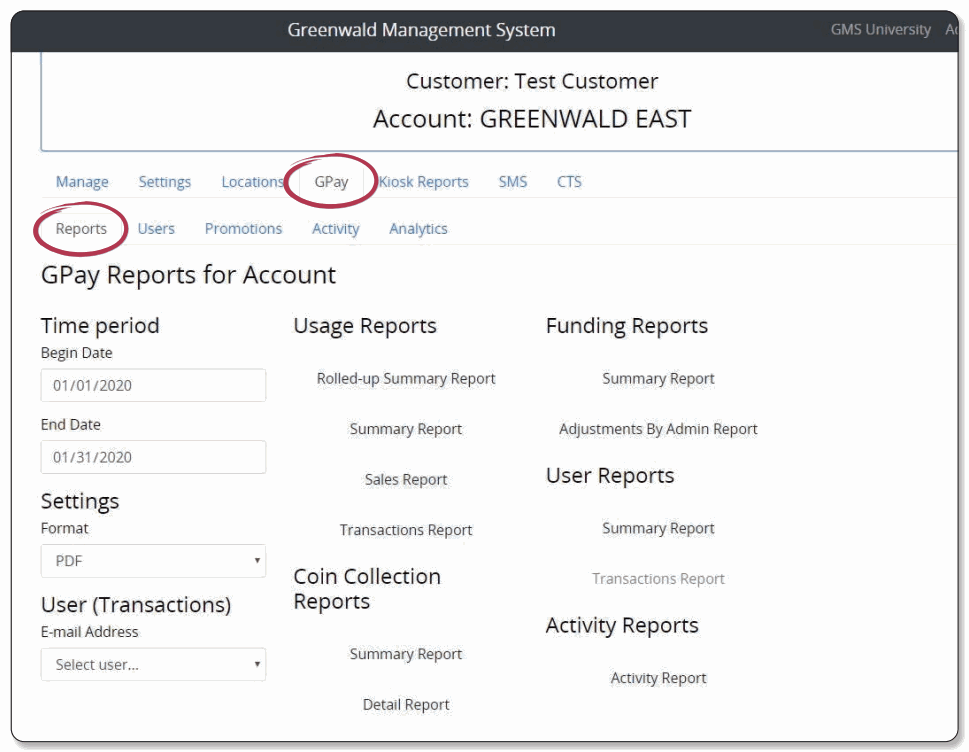
Task: Open Usage Reports Summary Report
Action: click(x=406, y=429)
